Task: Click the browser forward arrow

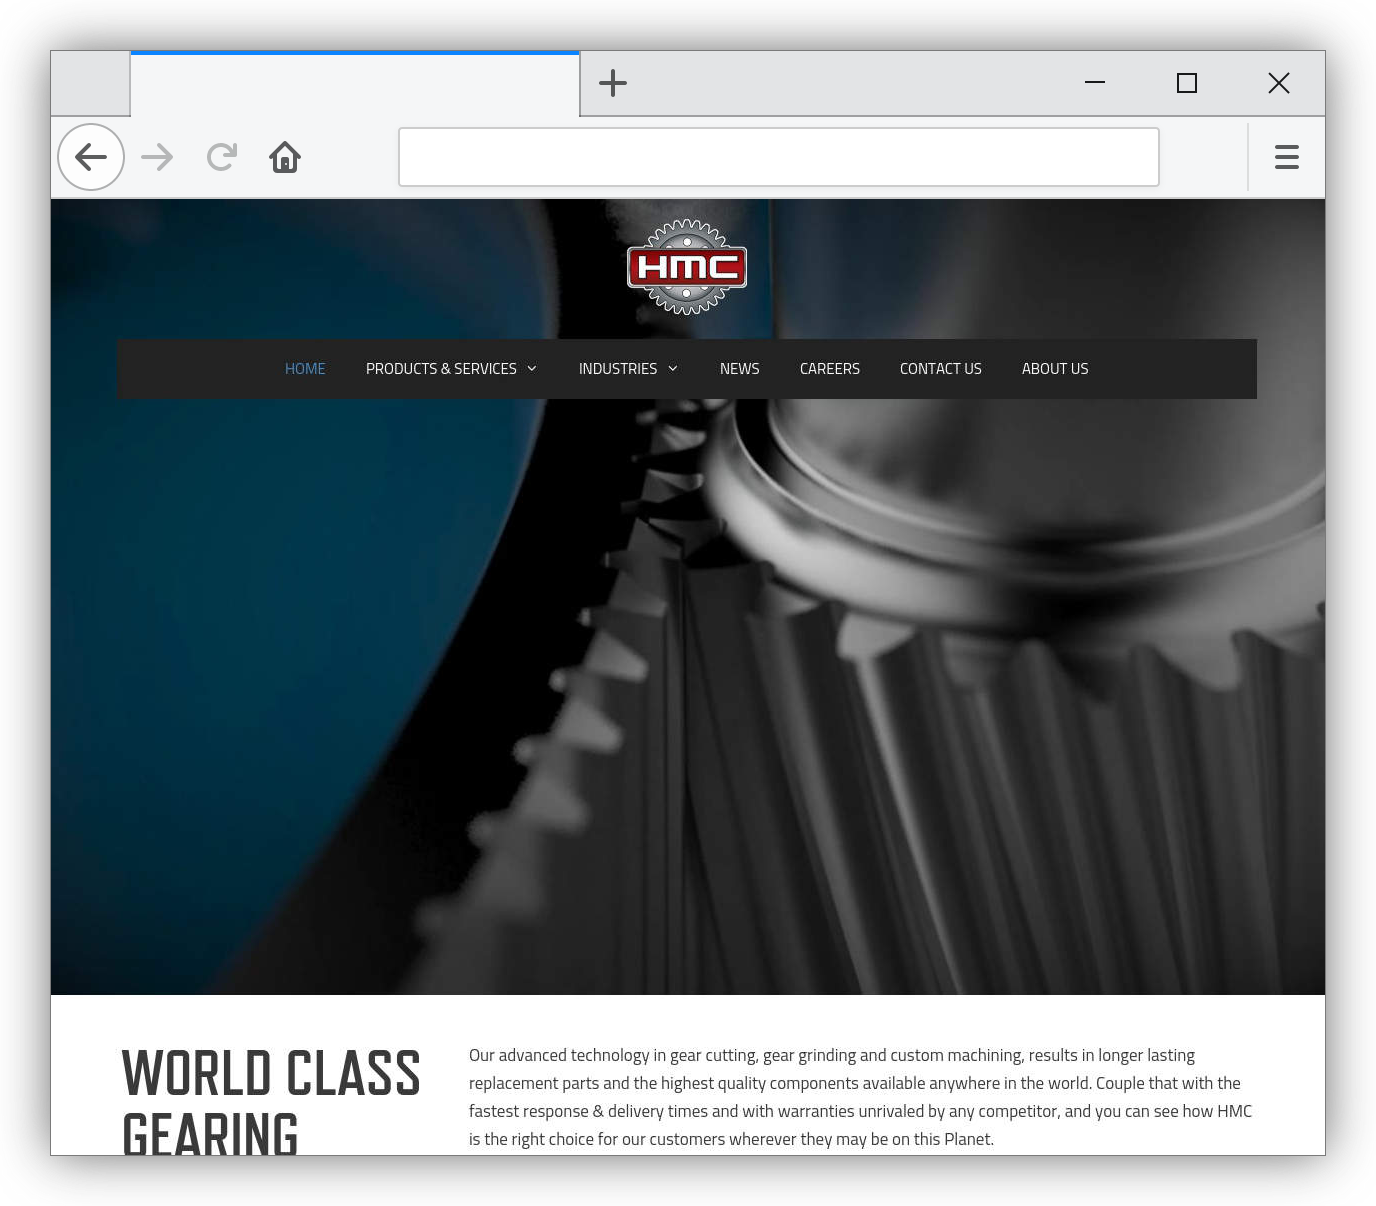Action: coord(157,157)
